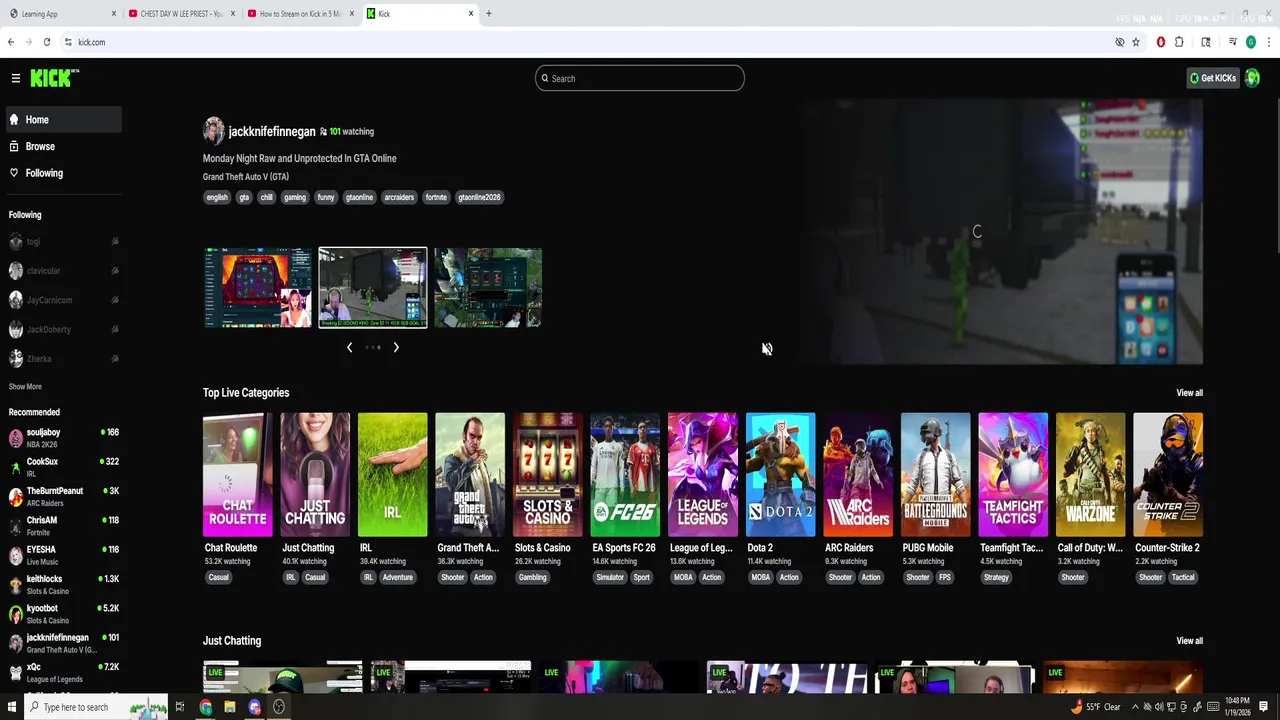Open recommended channel TheBurntPeanut

coord(64,496)
